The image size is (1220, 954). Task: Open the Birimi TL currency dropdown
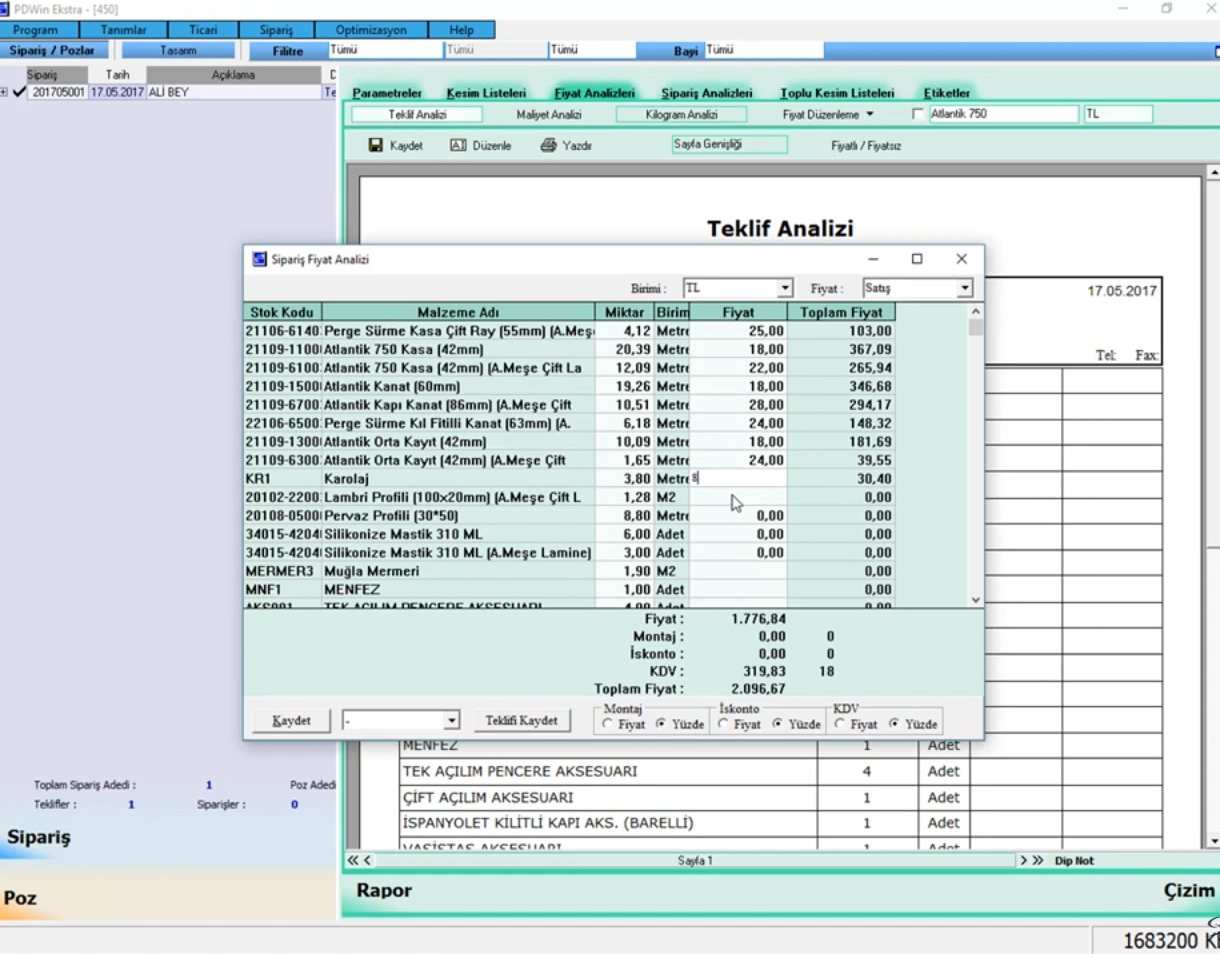click(785, 289)
